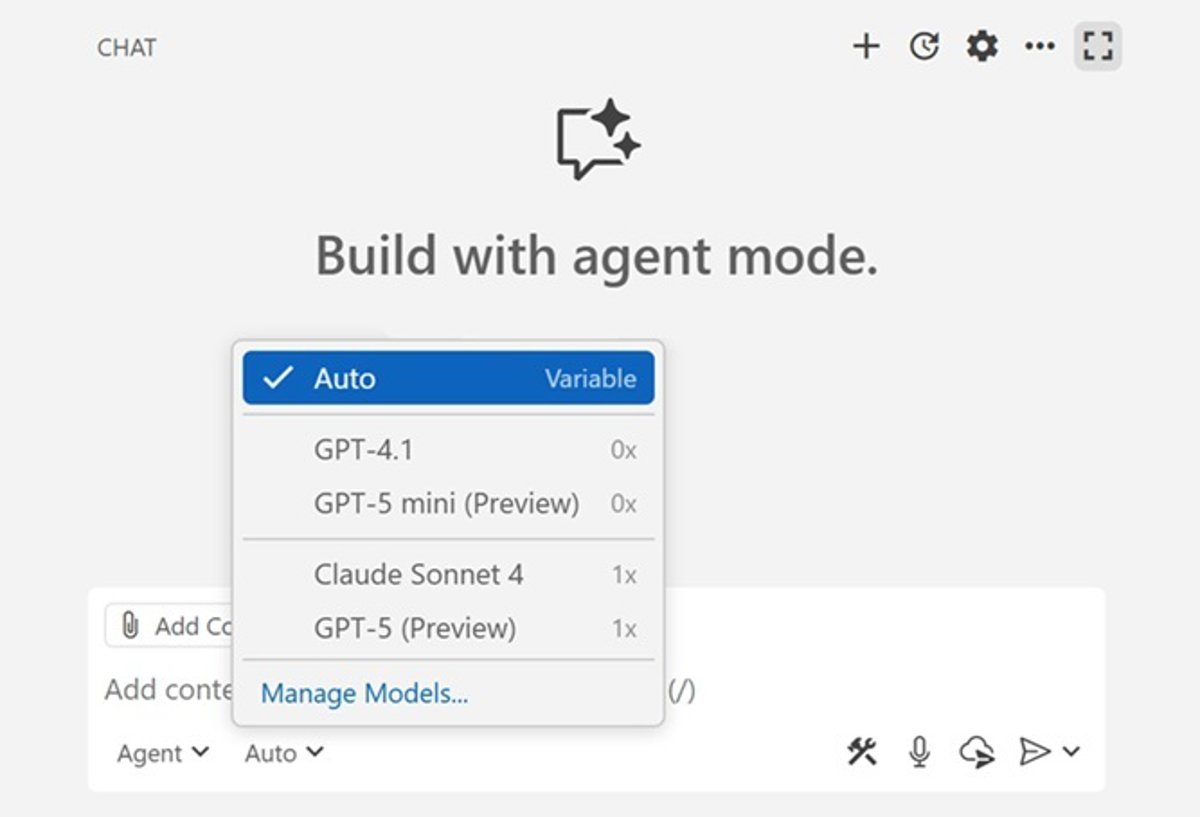Screen dimensions: 1200x817
Task: Click the configure tools icon
Action: pyautogui.click(x=862, y=752)
